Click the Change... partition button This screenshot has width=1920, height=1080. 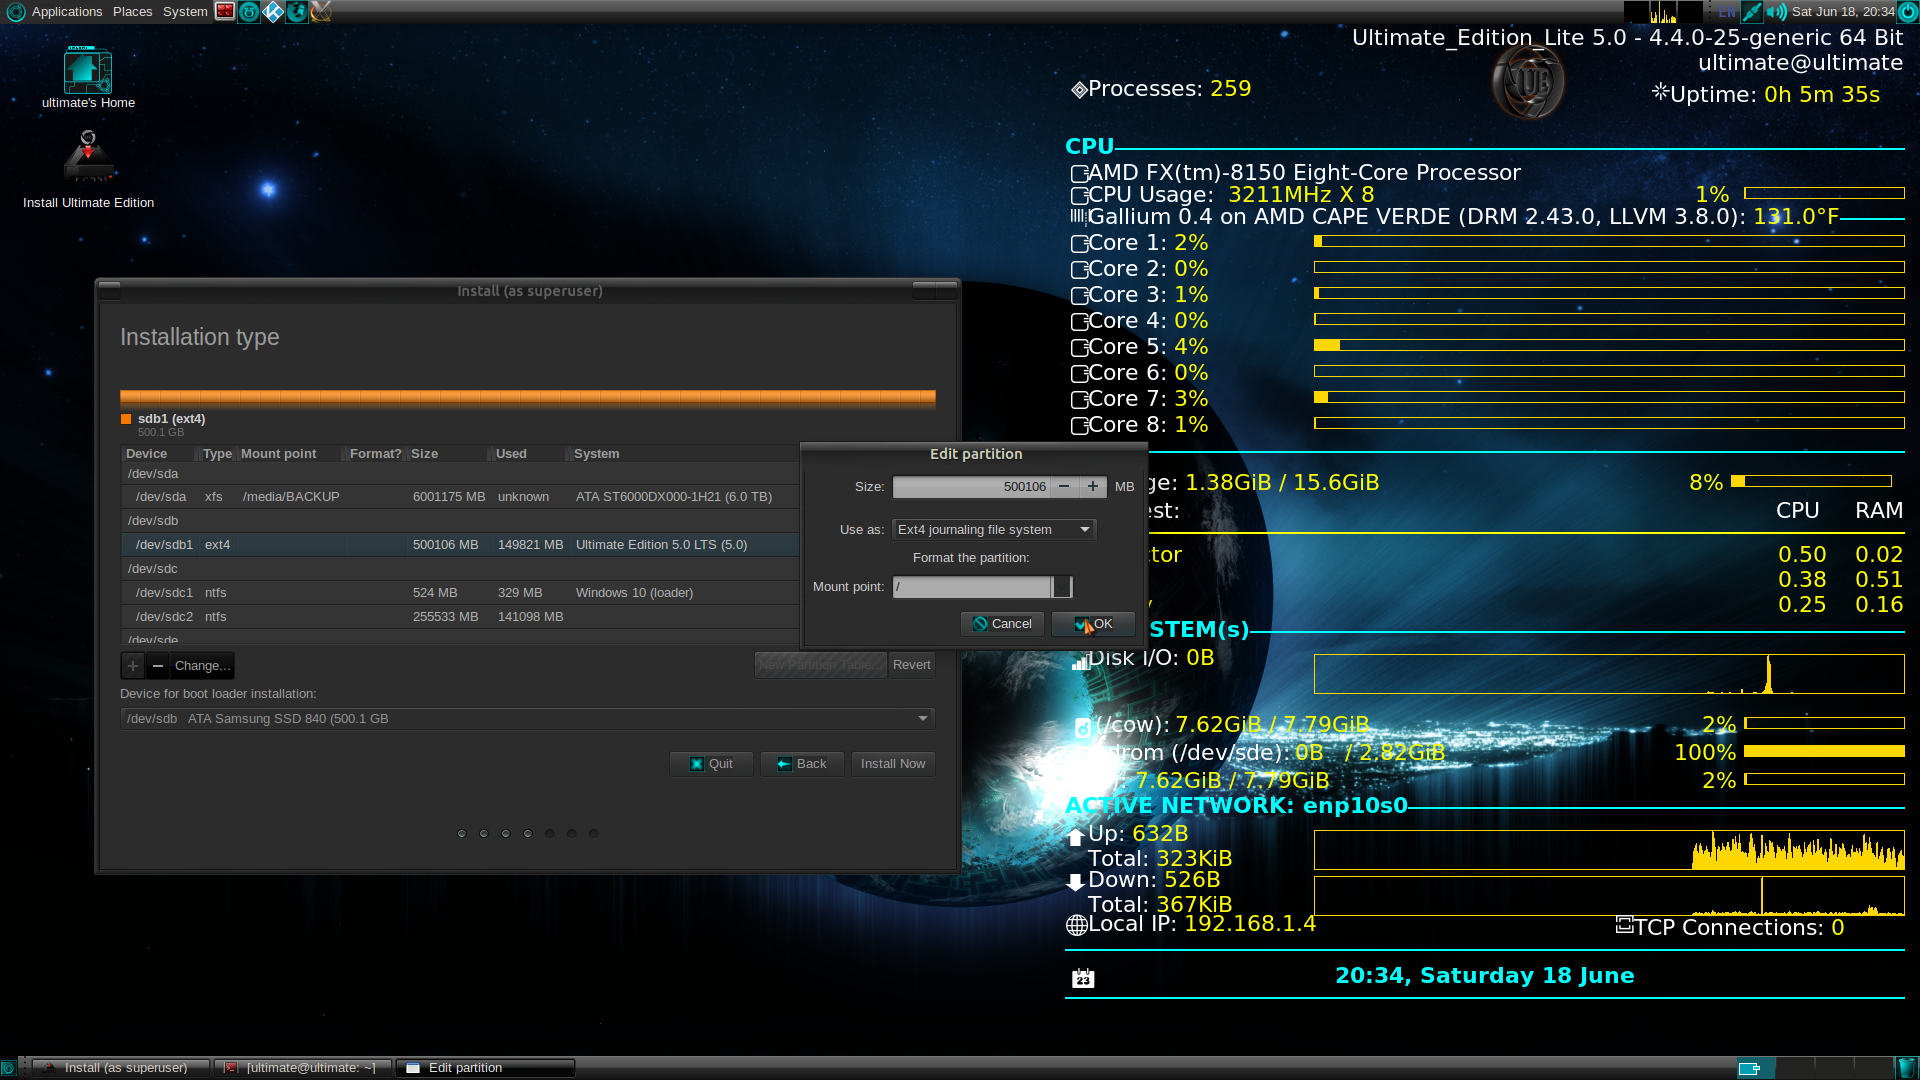click(202, 666)
